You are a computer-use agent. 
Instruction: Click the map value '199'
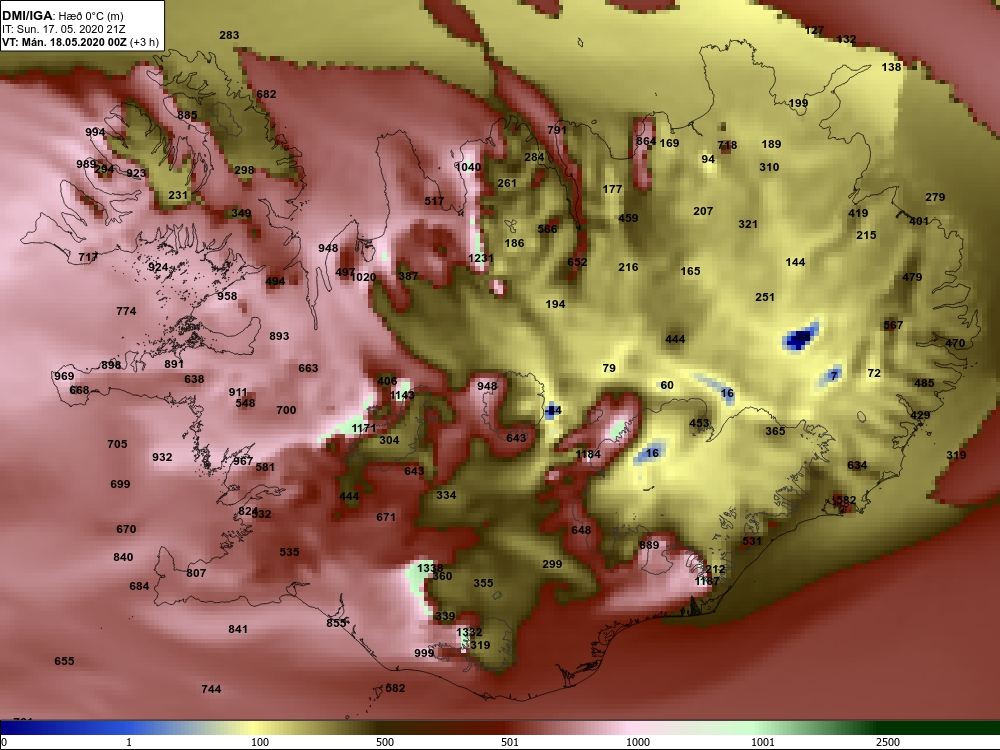798,103
